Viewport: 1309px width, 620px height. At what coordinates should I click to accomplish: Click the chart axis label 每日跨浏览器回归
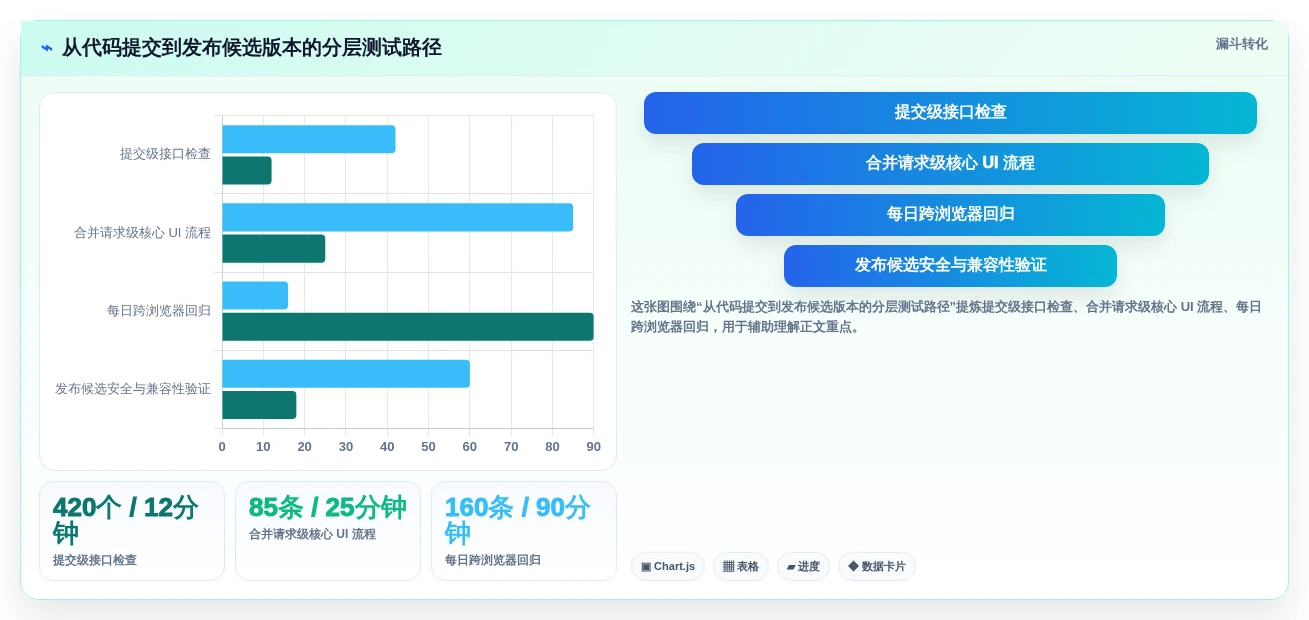[x=159, y=311]
